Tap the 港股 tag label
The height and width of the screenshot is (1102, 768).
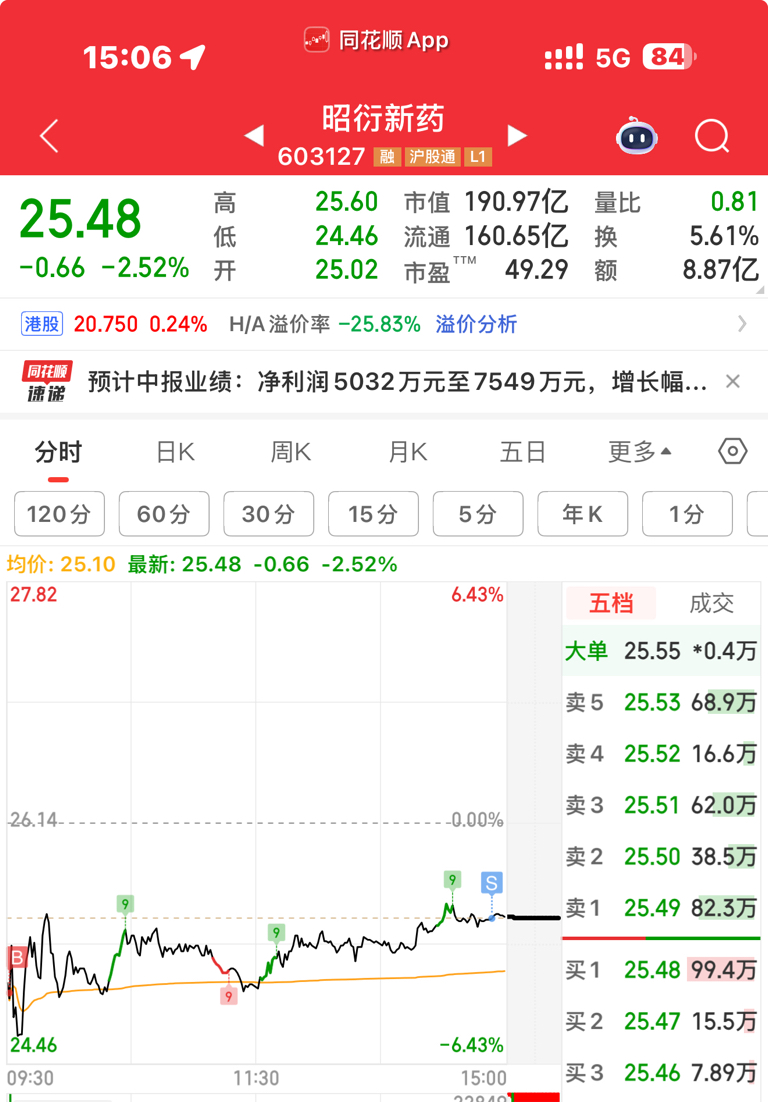42,324
